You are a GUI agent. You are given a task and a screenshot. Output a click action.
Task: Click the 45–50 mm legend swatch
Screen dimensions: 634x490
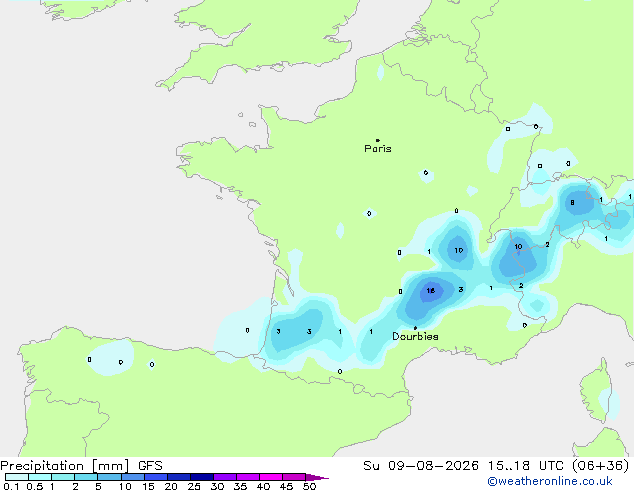point(294,477)
